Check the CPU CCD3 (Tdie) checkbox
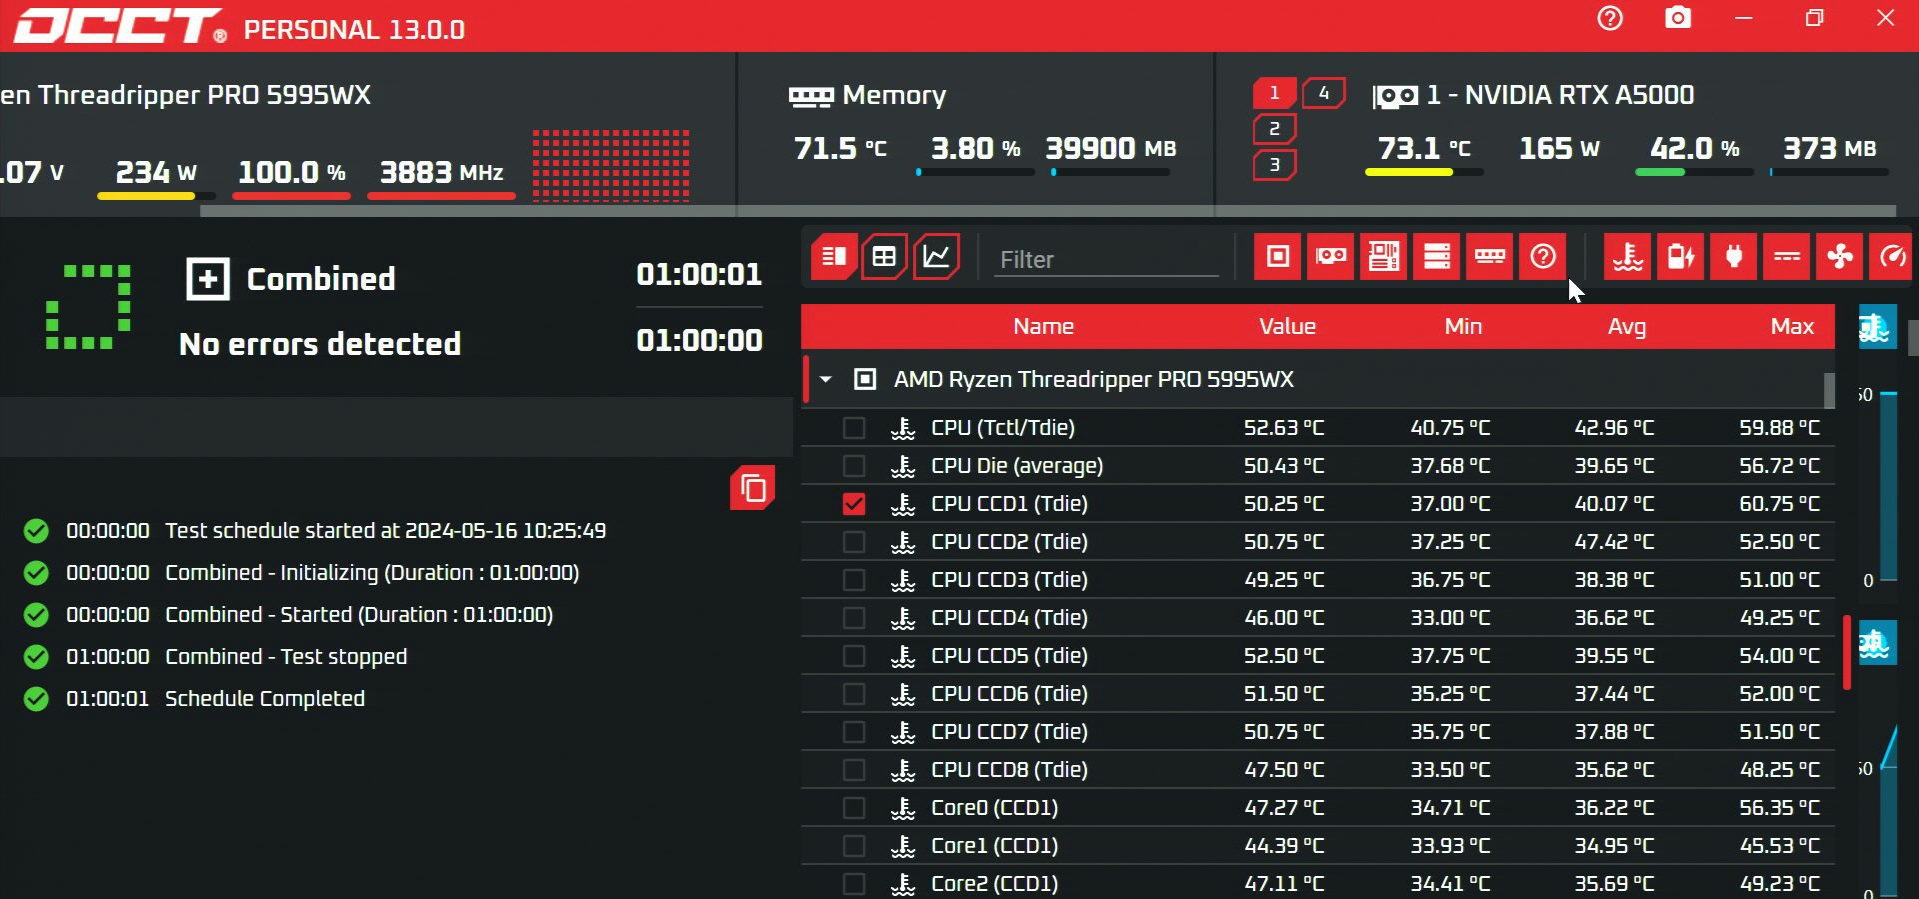 coord(854,580)
